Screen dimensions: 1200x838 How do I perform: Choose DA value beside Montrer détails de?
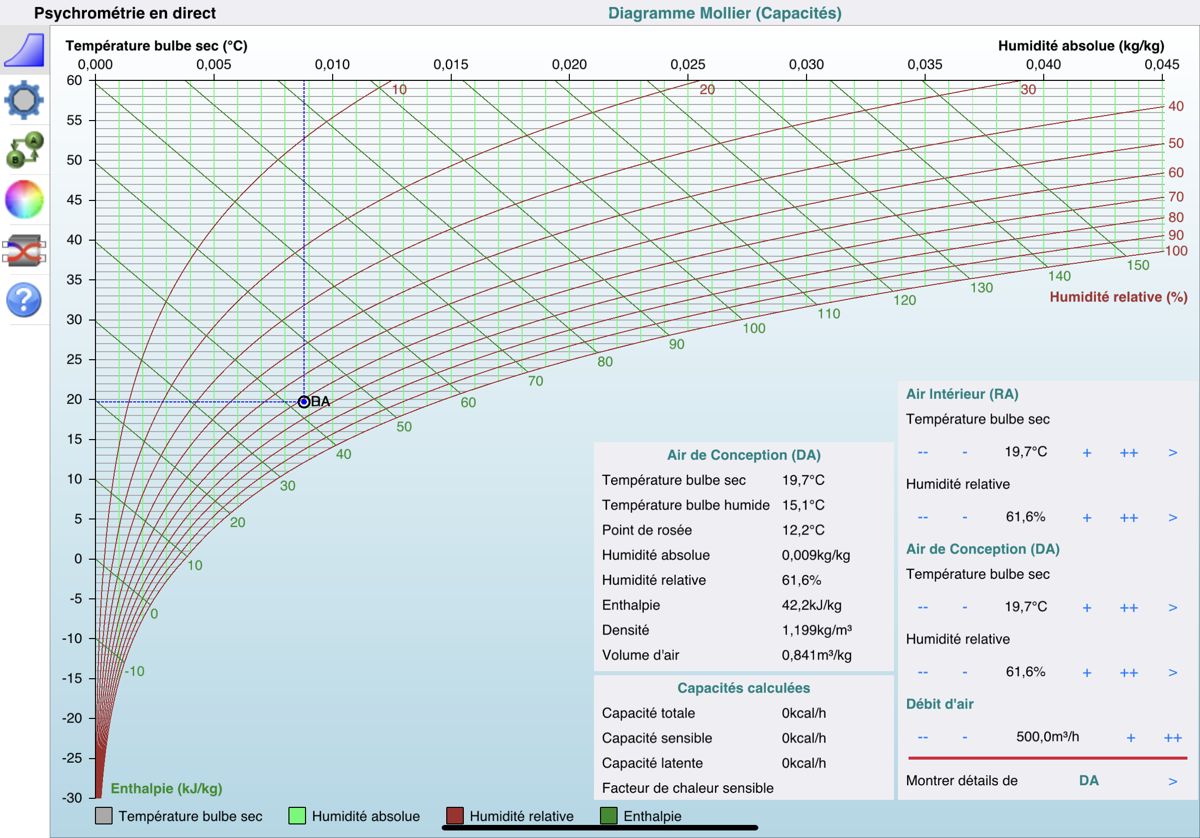tap(1088, 780)
